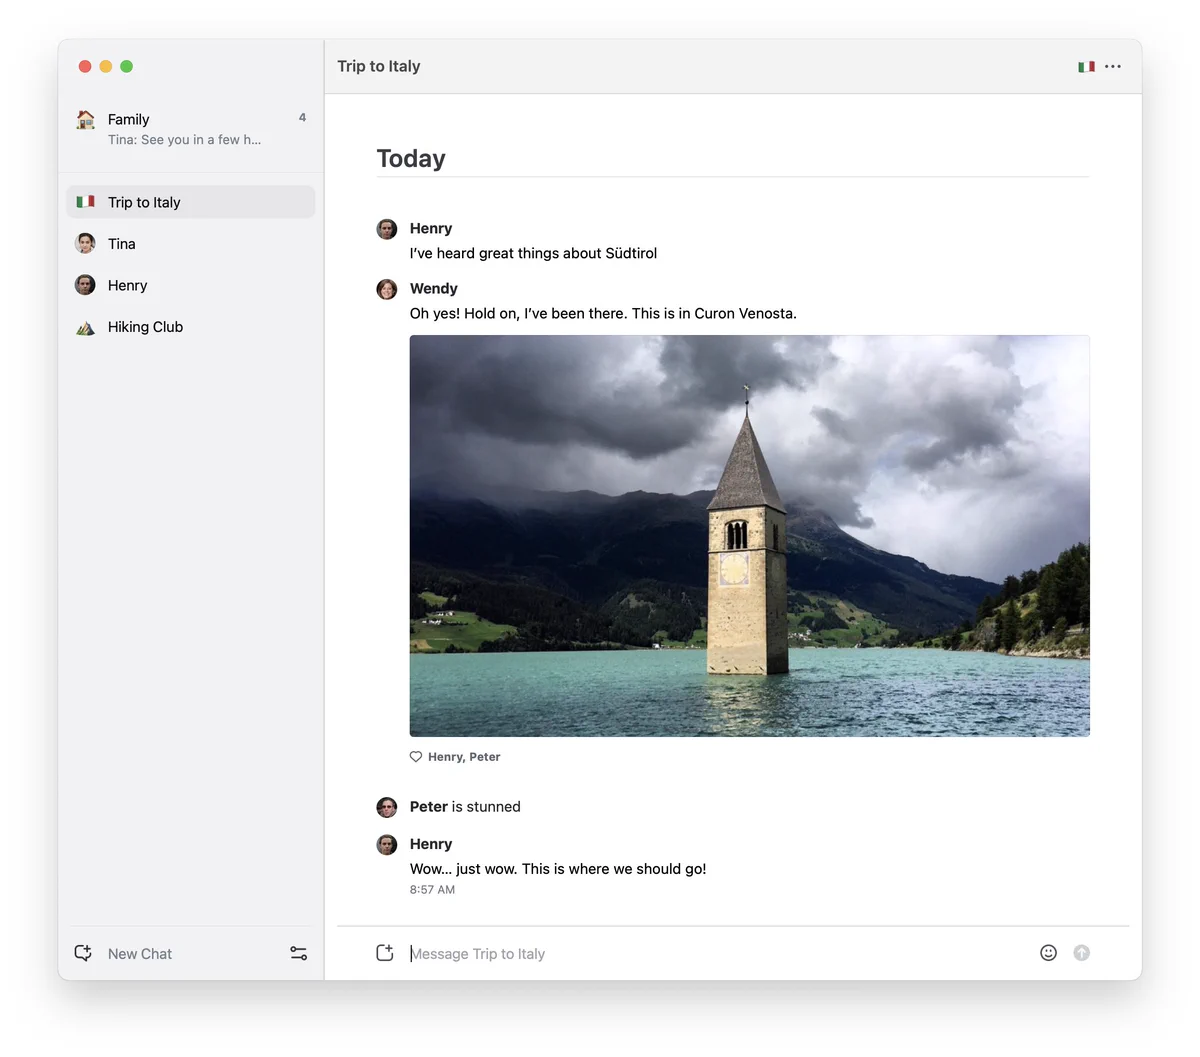Click Wendy's name above her message

point(434,288)
